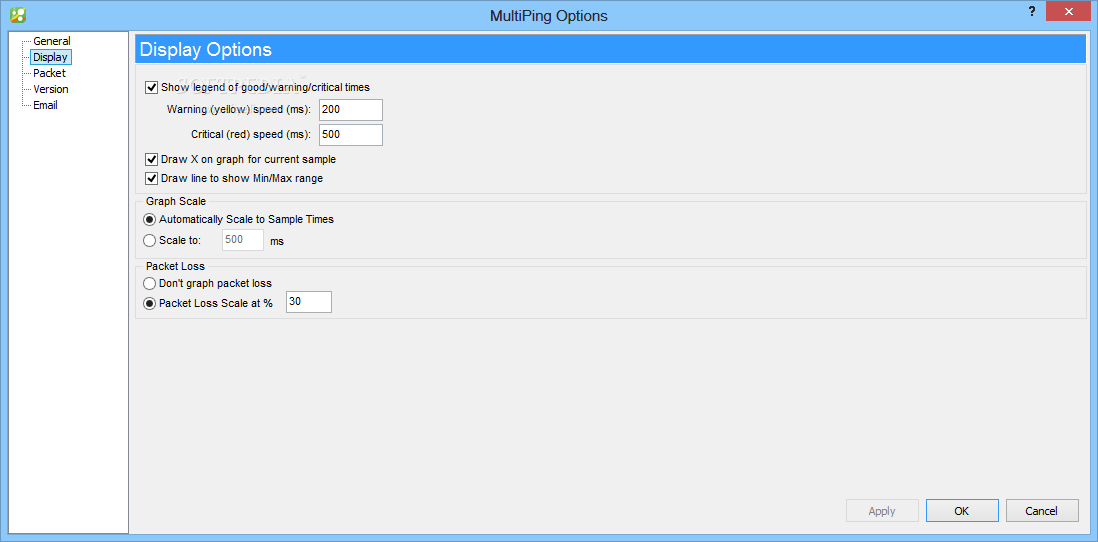1098x542 pixels.
Task: Click the MultiPing Options window title
Action: tap(548, 15)
